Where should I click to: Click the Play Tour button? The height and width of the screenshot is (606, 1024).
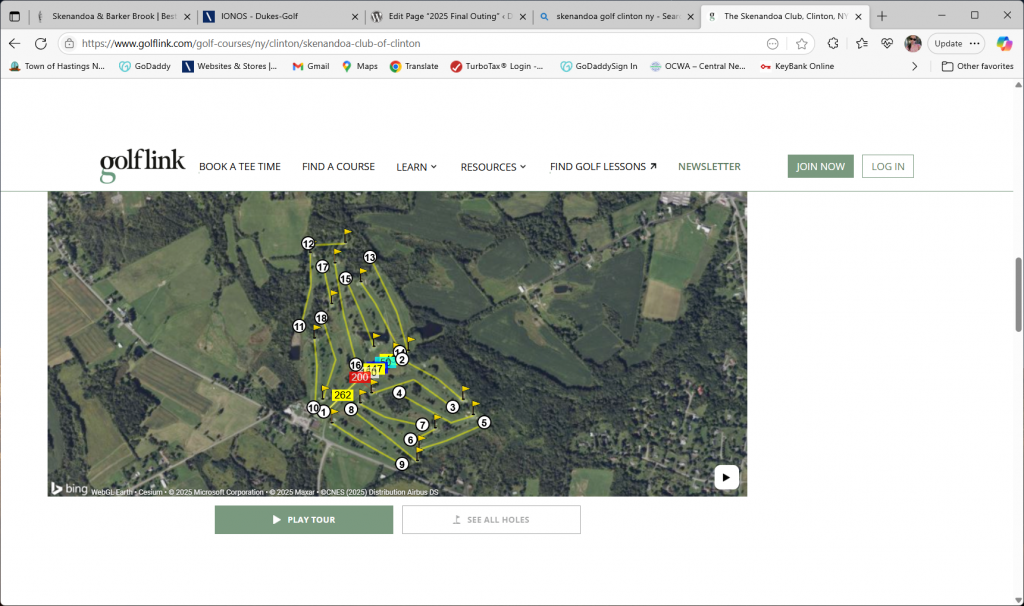tap(304, 520)
